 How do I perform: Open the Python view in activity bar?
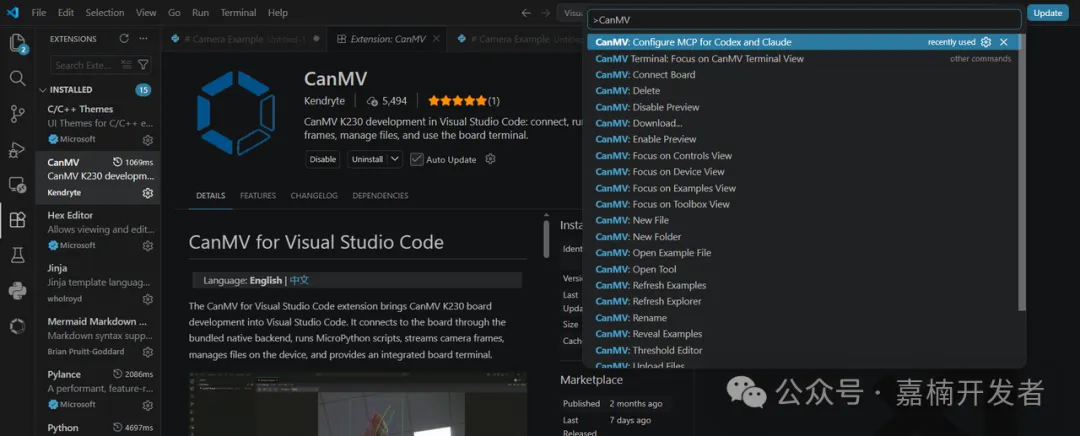point(17,291)
